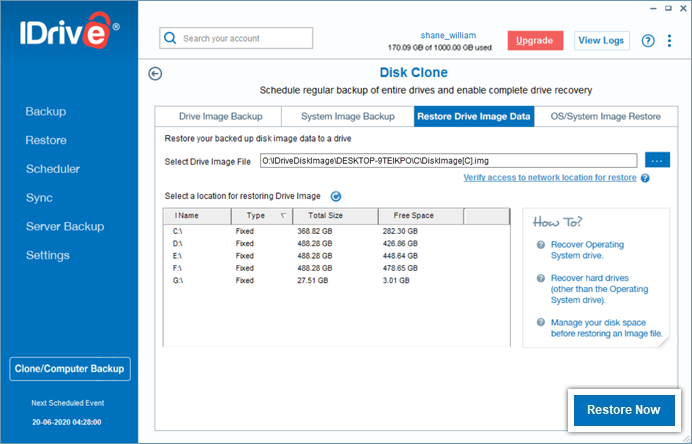The width and height of the screenshot is (692, 444).
Task: Open OS/System Image Restore tab
Action: pos(606,117)
